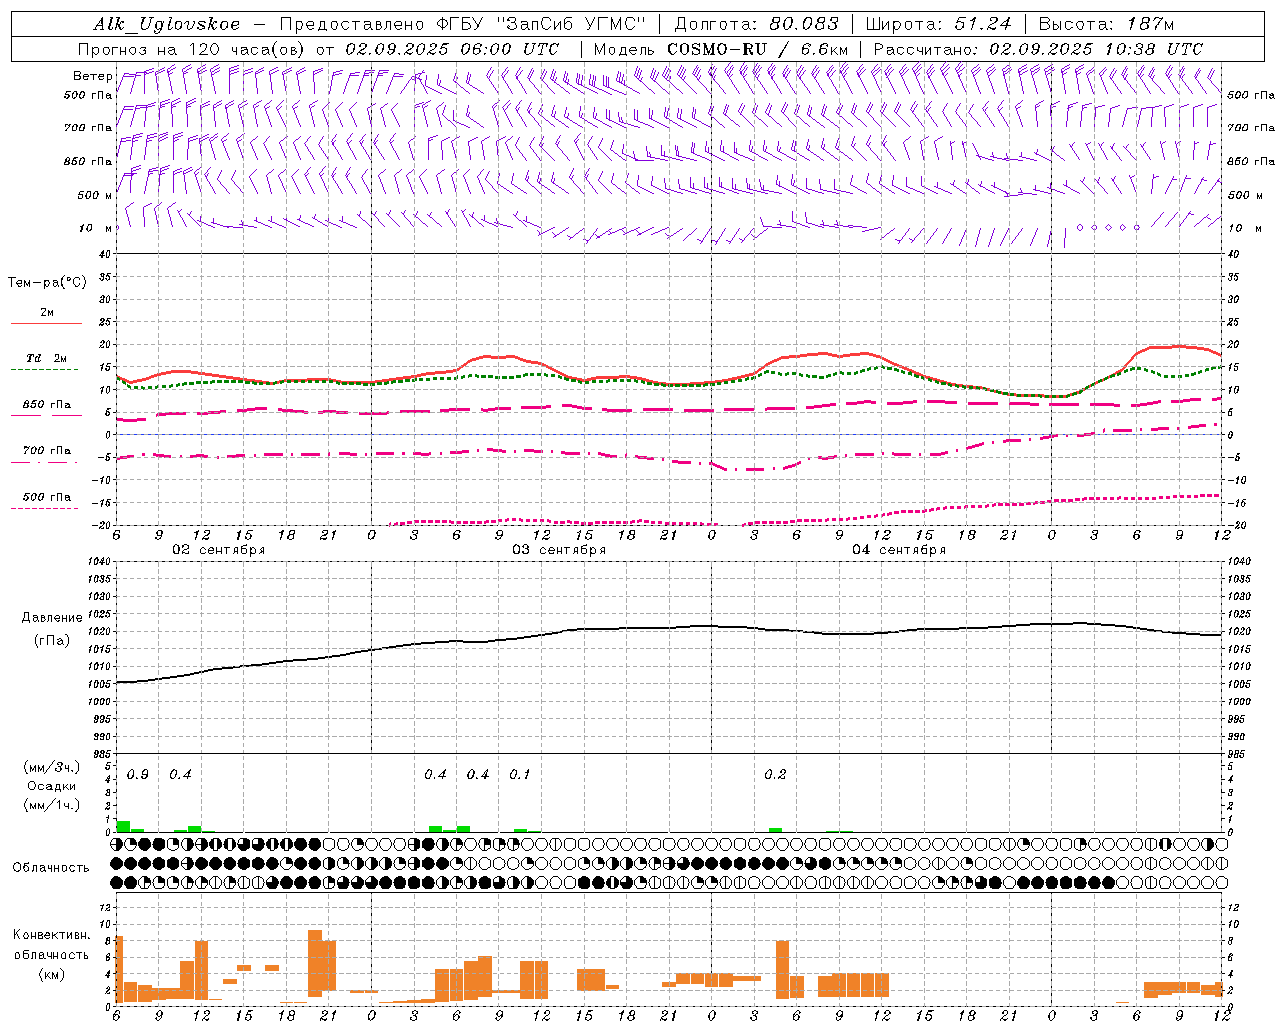Click the (км) convective height unit label

pyautogui.click(x=52, y=973)
